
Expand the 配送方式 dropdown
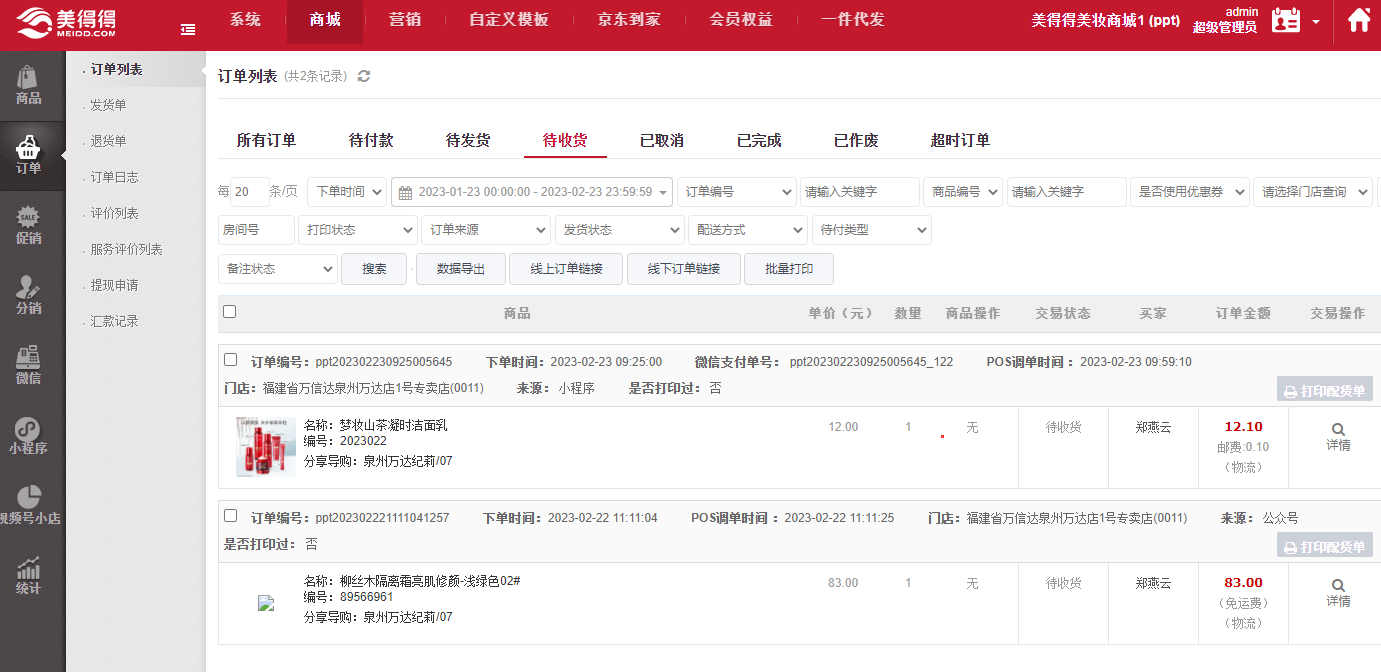pyautogui.click(x=748, y=230)
